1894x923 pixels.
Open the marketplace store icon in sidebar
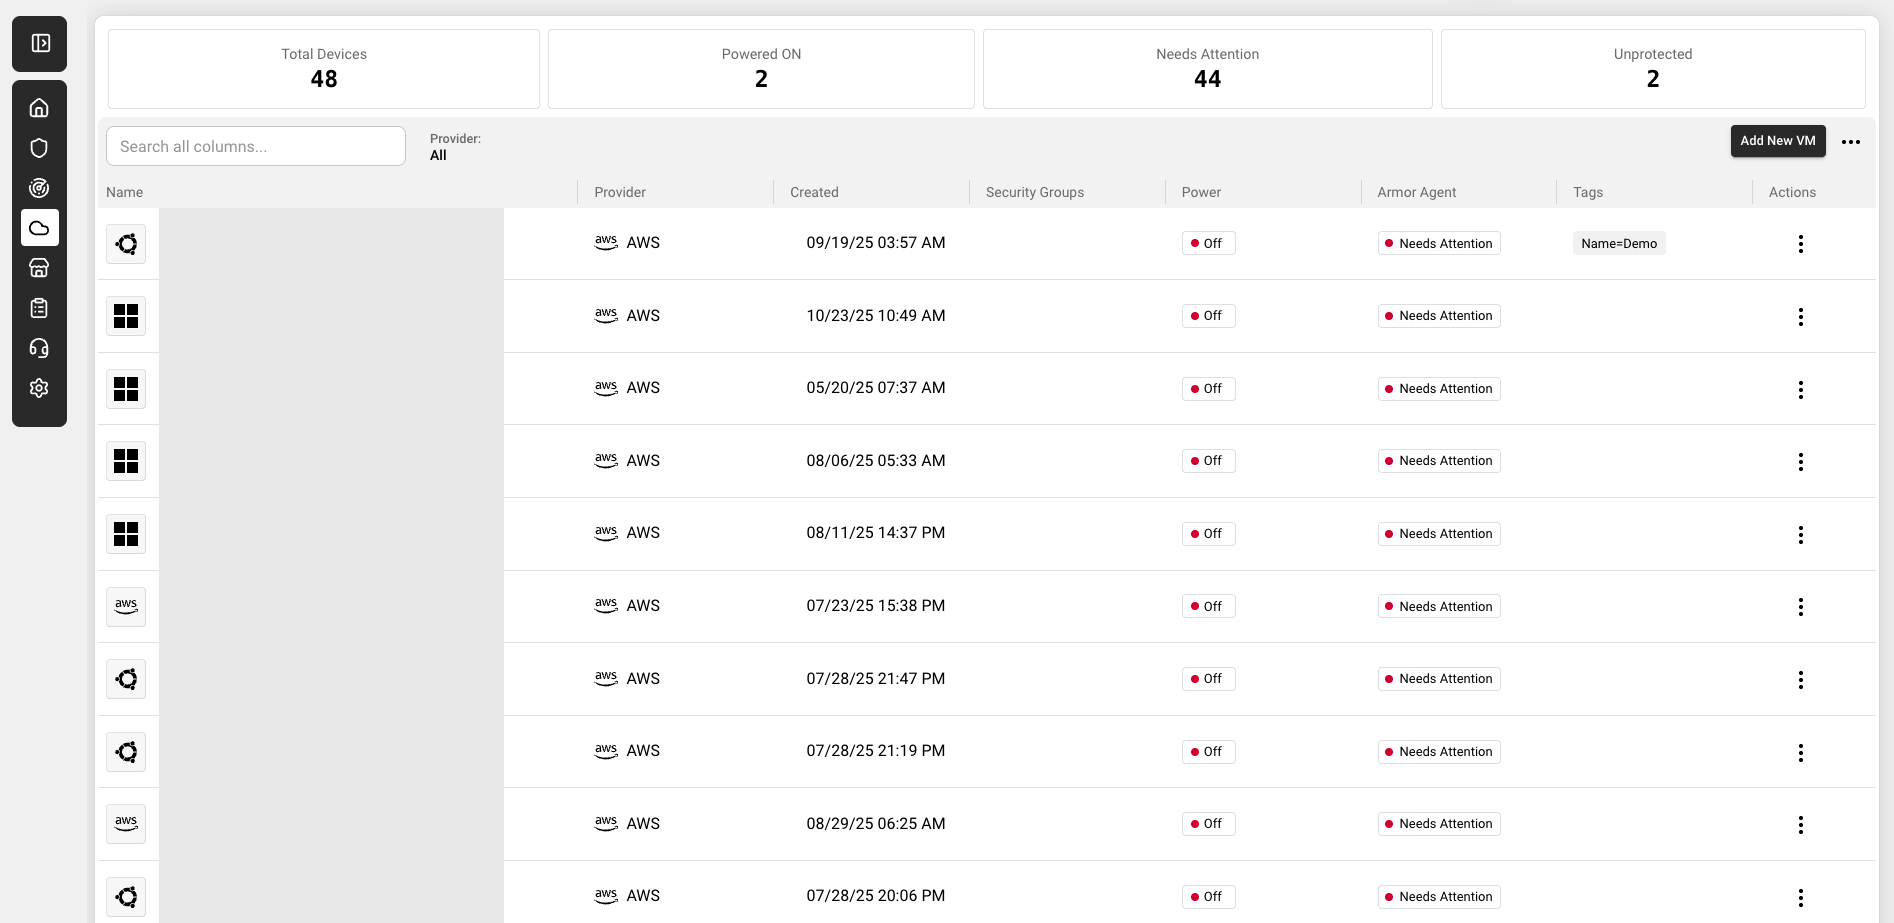tap(39, 268)
